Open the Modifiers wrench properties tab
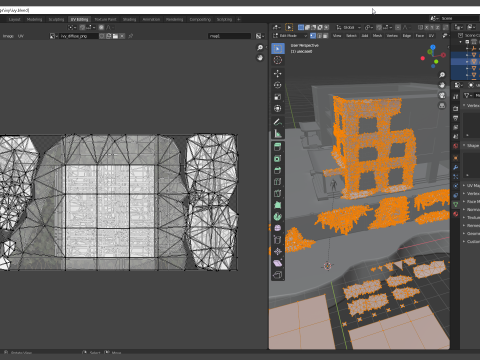Viewport: 480px width, 360px height. [456, 167]
